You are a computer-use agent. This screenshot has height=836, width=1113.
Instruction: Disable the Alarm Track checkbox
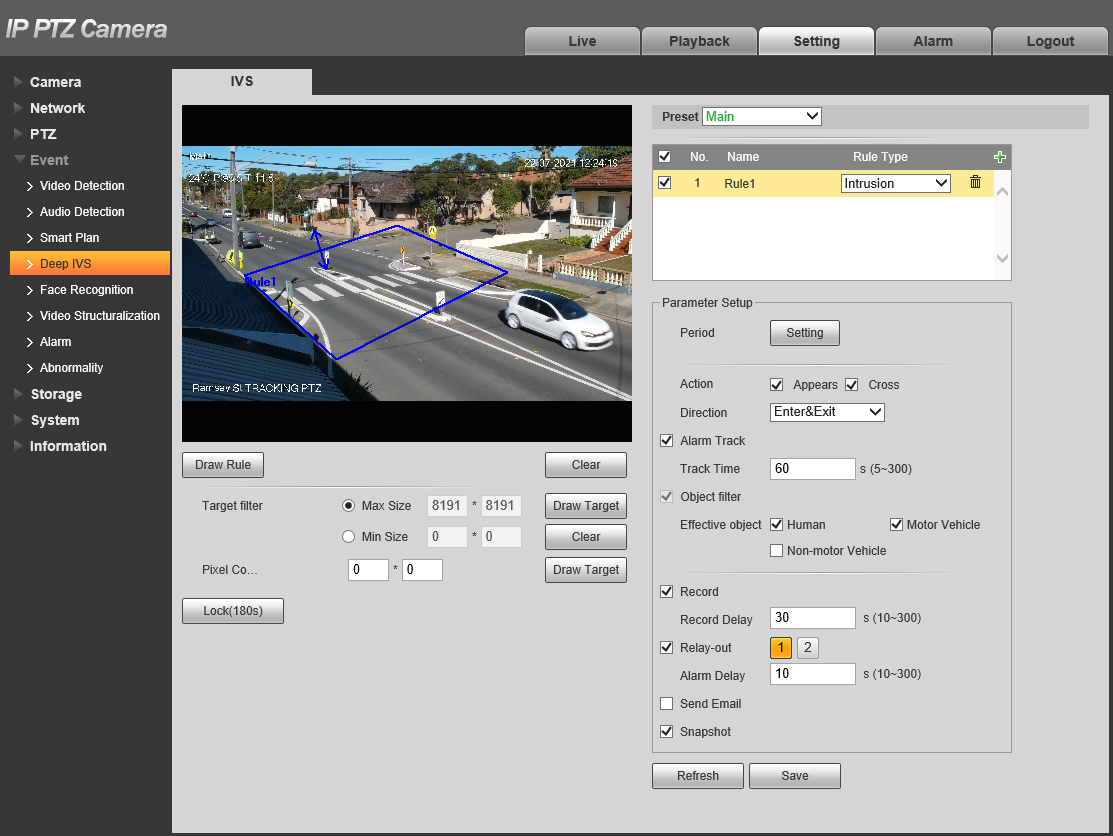(667, 440)
